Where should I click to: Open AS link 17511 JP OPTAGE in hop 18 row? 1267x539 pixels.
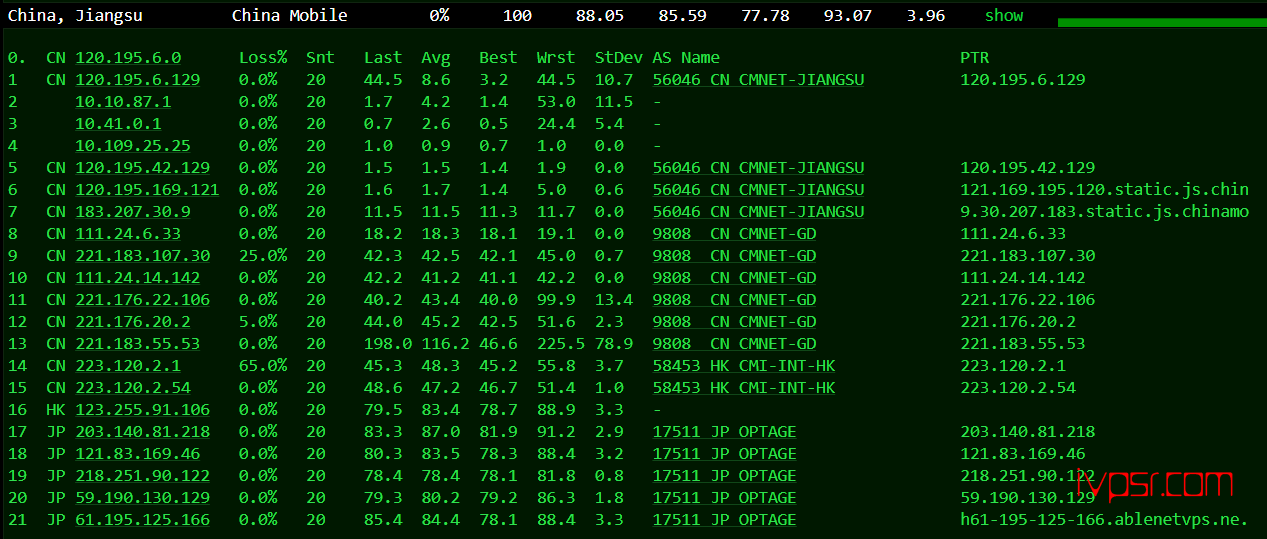[x=724, y=454]
